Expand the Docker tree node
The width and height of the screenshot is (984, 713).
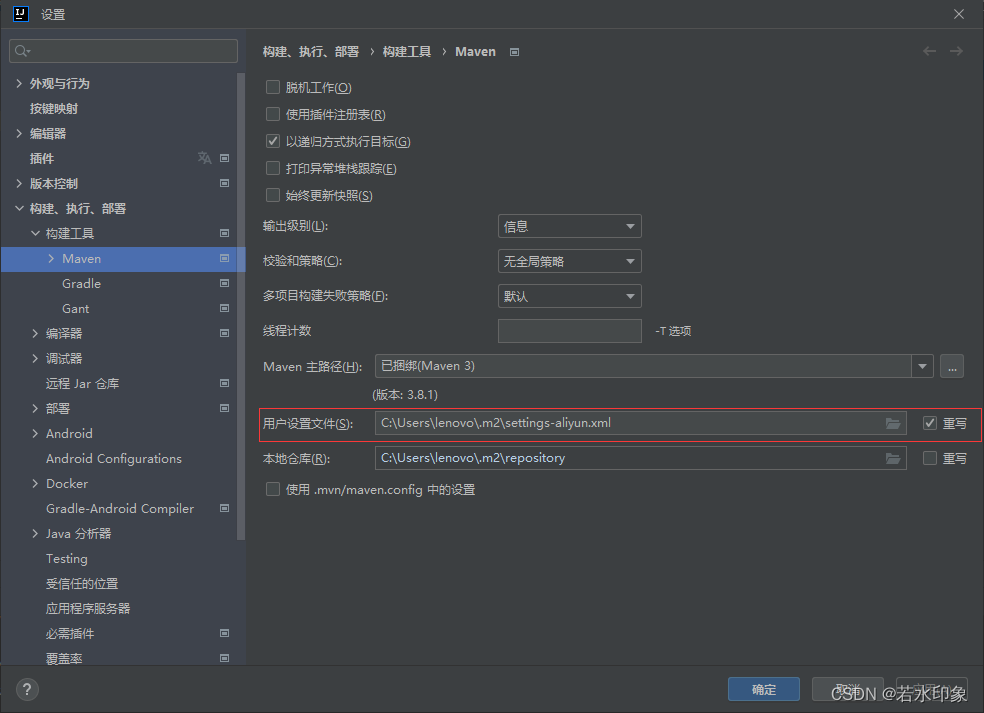(x=35, y=483)
